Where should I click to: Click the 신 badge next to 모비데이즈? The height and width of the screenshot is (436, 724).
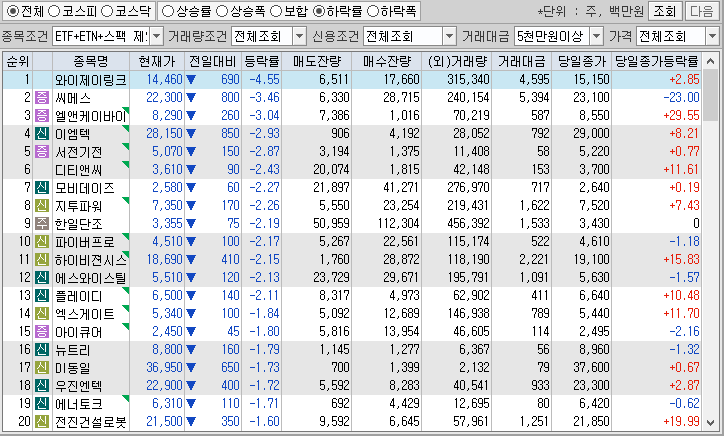point(42,188)
